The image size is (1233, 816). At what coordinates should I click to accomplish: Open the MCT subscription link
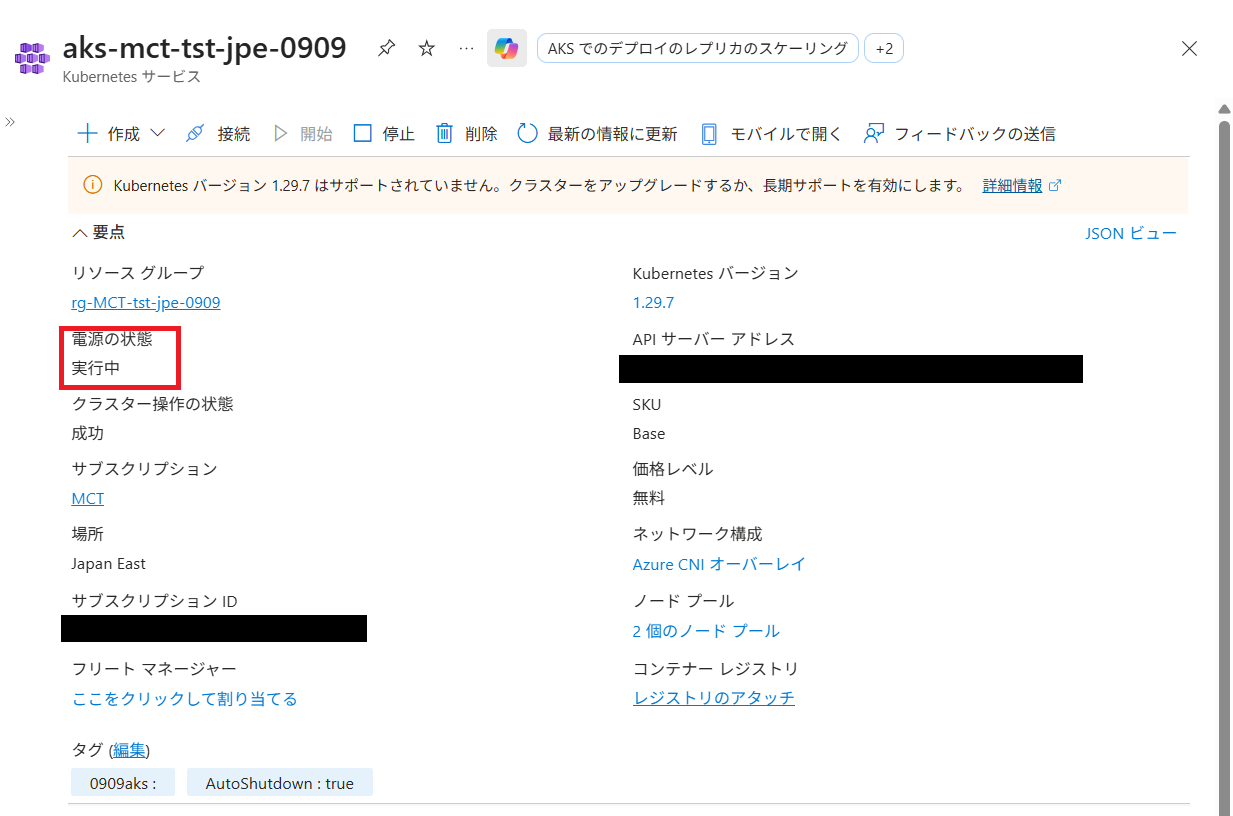88,498
